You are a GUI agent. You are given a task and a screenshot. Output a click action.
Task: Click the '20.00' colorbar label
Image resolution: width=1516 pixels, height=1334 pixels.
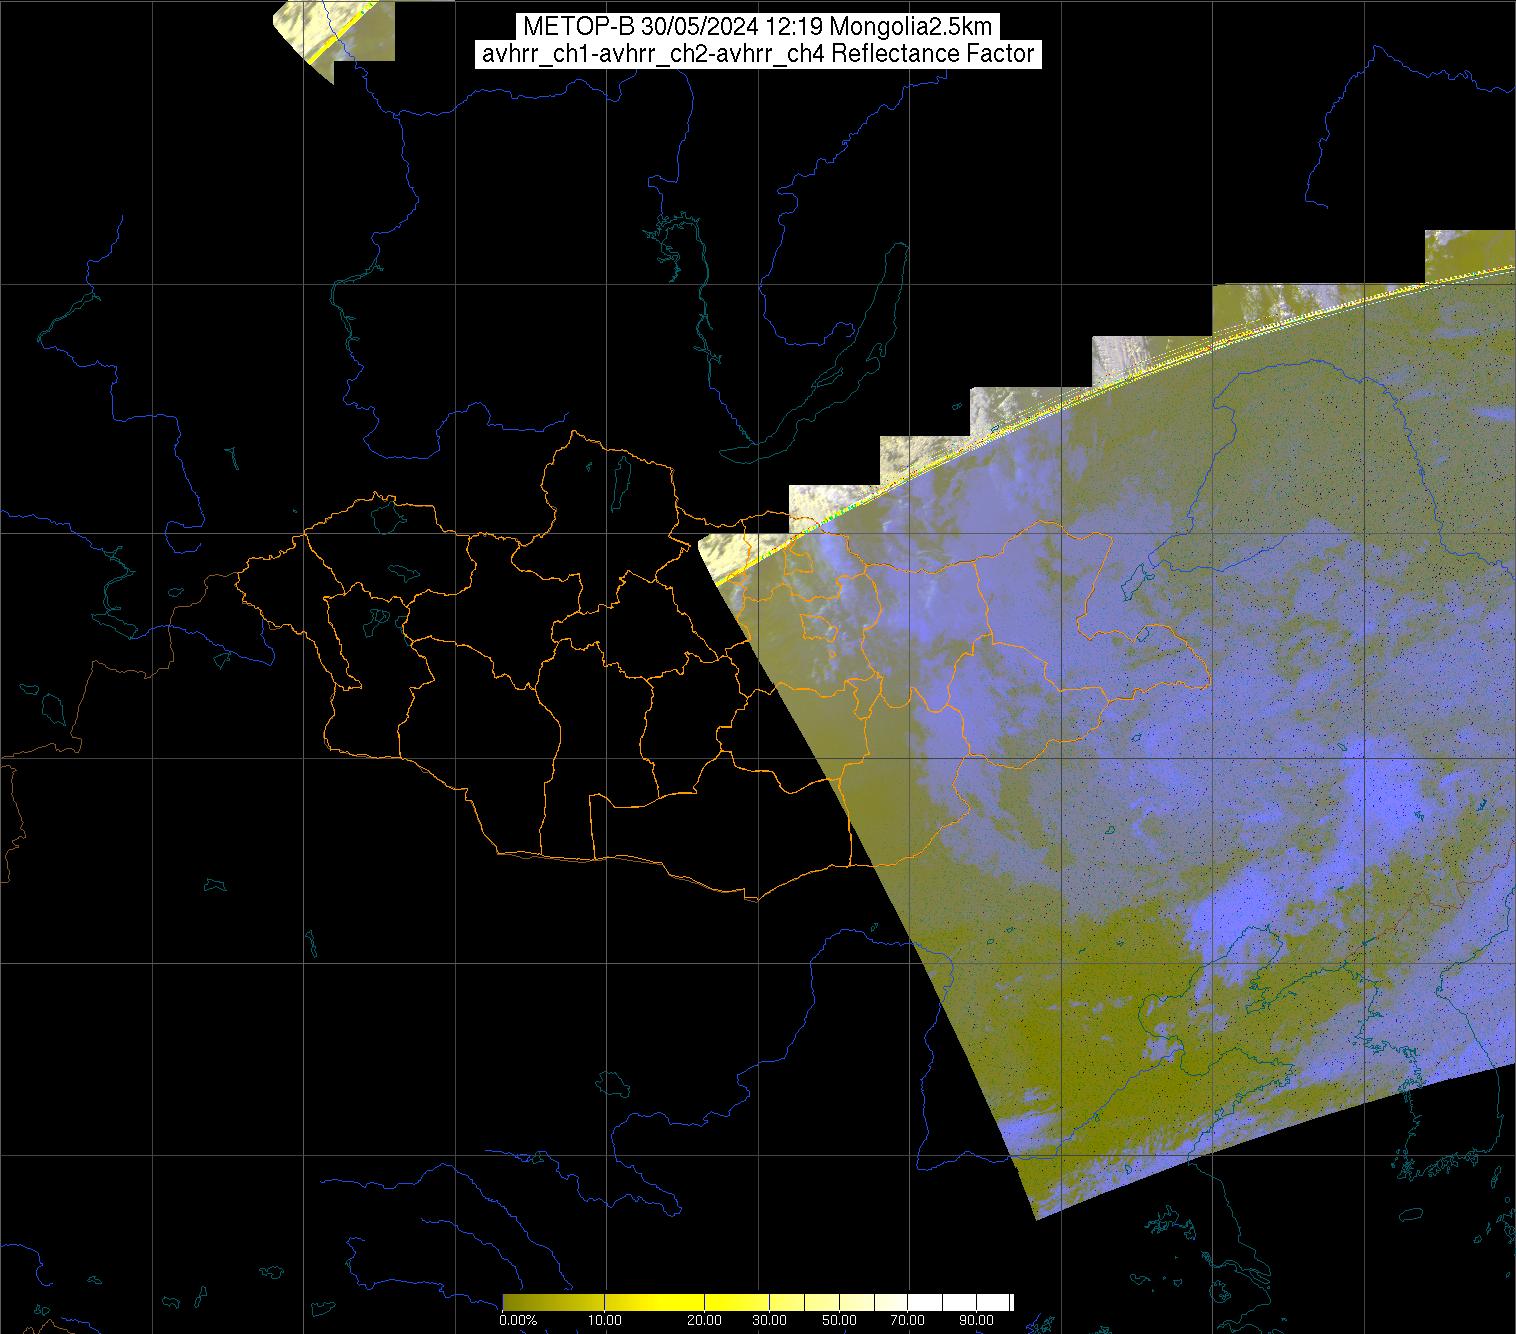click(x=705, y=1321)
